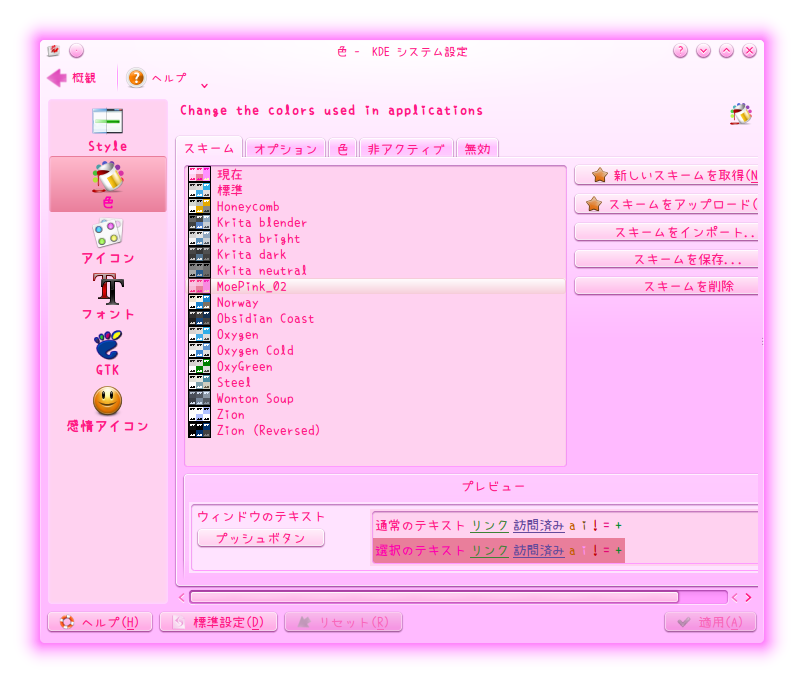804x683 pixels.
Task: Click スキームを削除 button
Action: (667, 286)
